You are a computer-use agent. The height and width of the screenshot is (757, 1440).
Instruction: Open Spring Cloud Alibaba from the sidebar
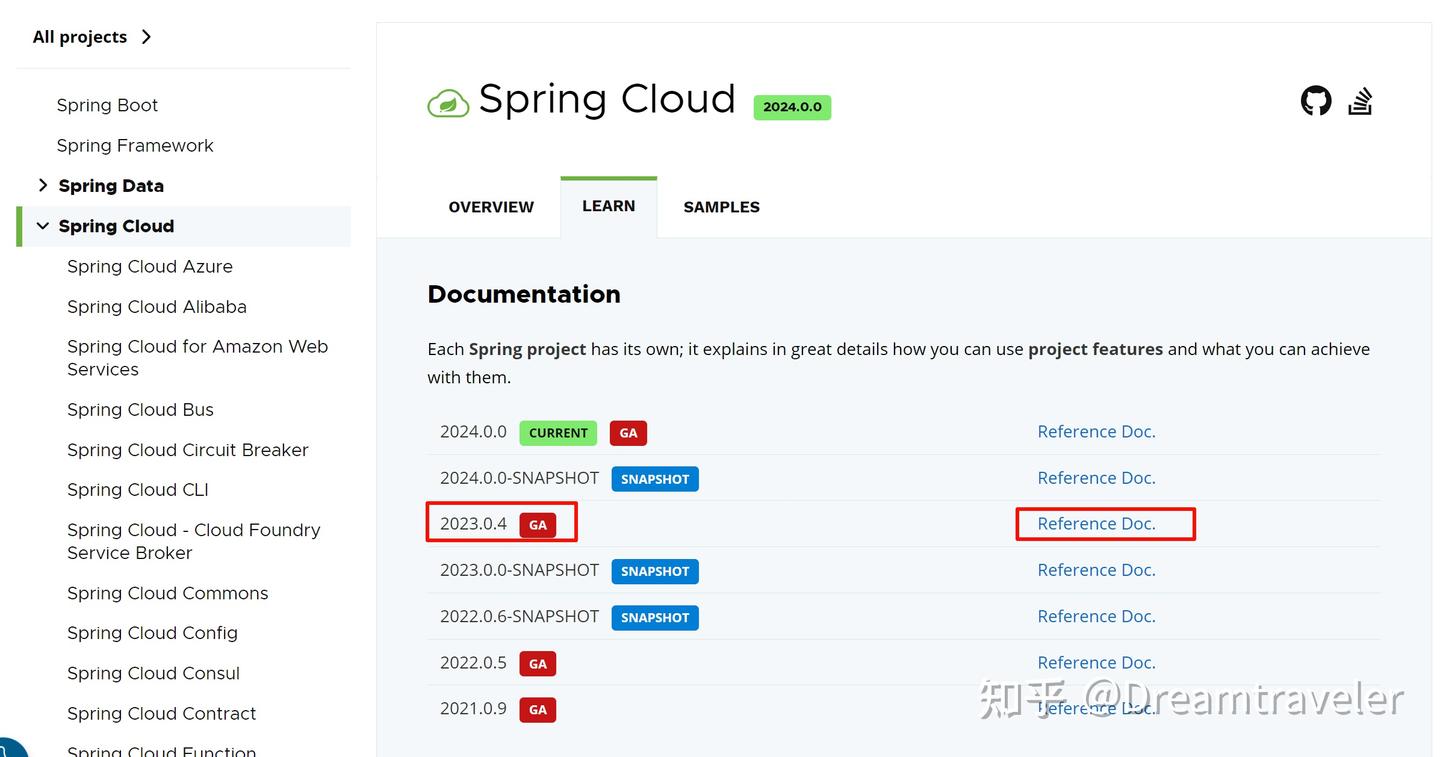coord(156,306)
